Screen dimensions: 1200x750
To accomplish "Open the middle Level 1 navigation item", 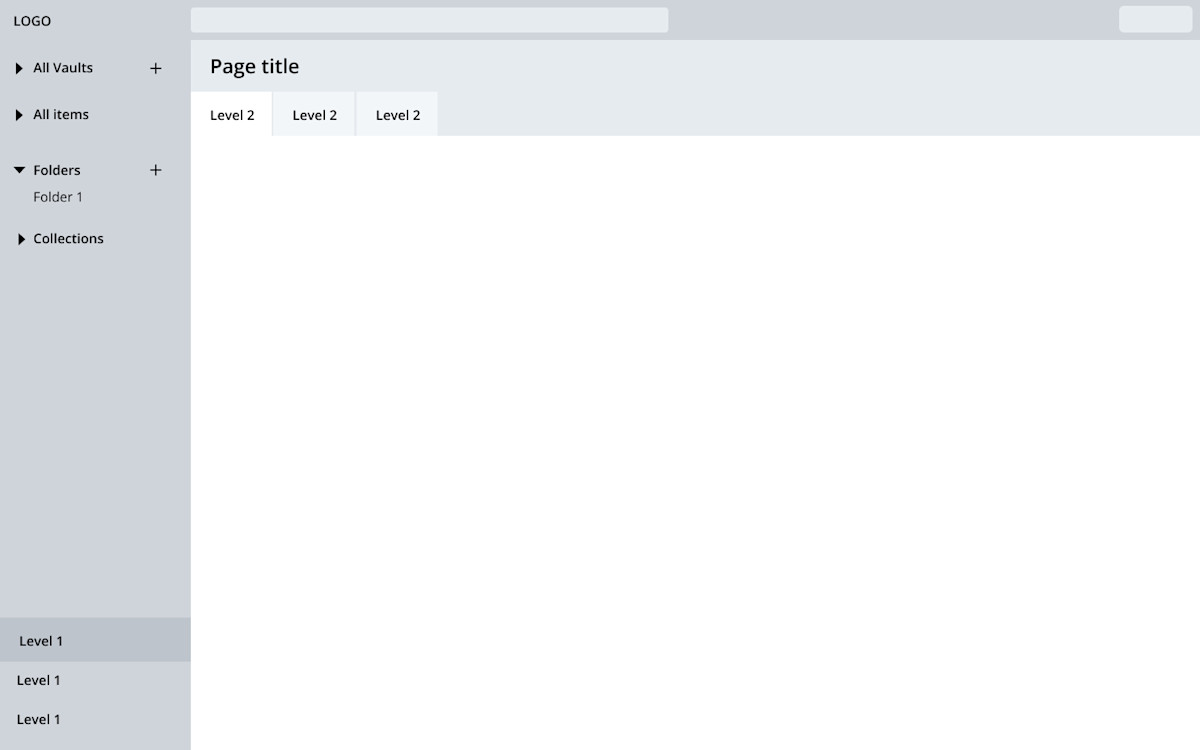I will click(39, 680).
